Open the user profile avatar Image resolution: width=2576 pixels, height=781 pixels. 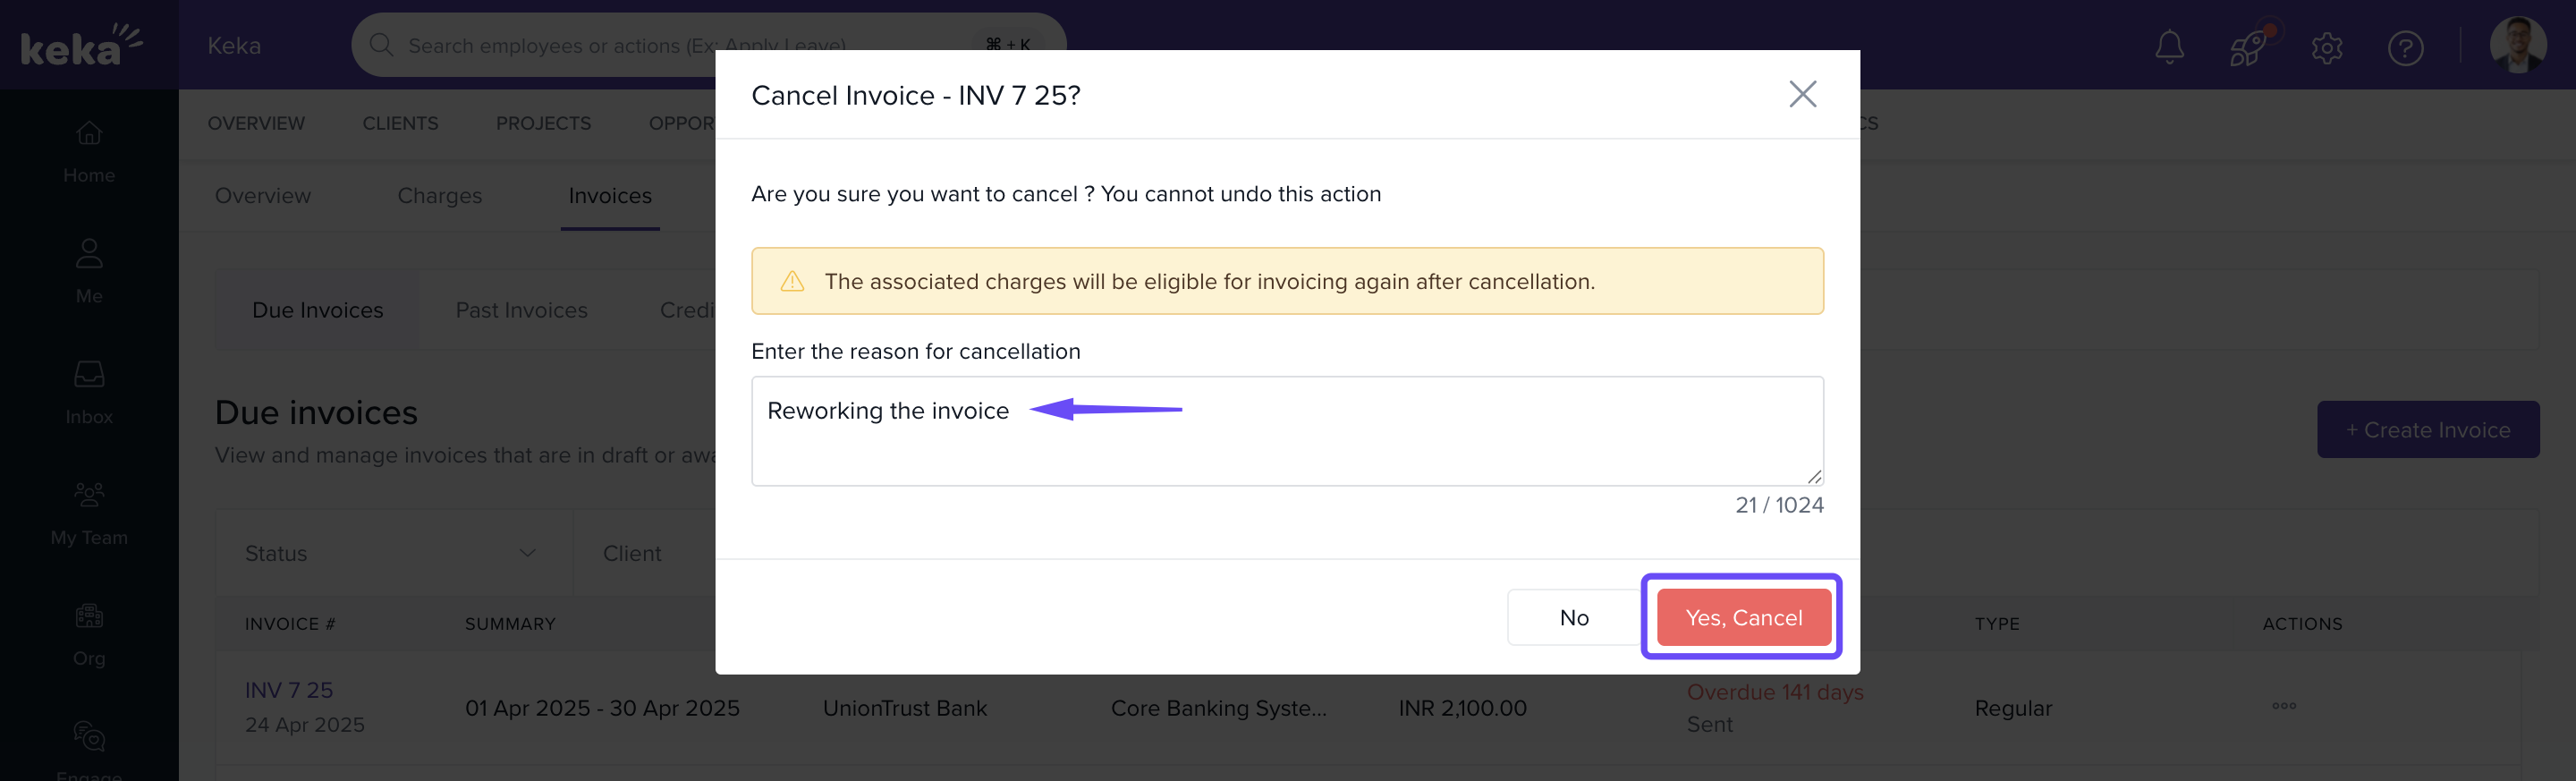tap(2517, 45)
